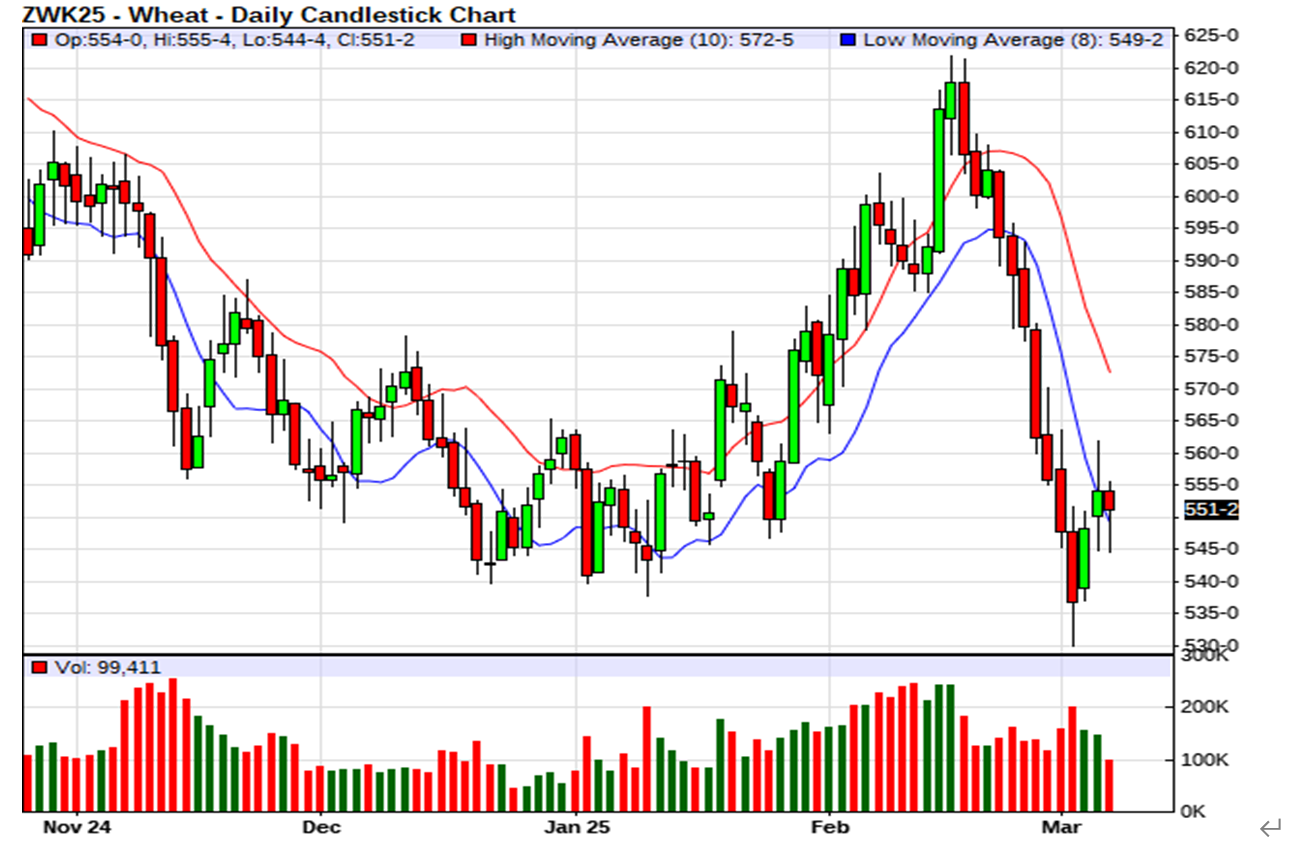Click the High Moving Average (10): 572-5 label
This screenshot has height=844, width=1297.
coord(638,40)
